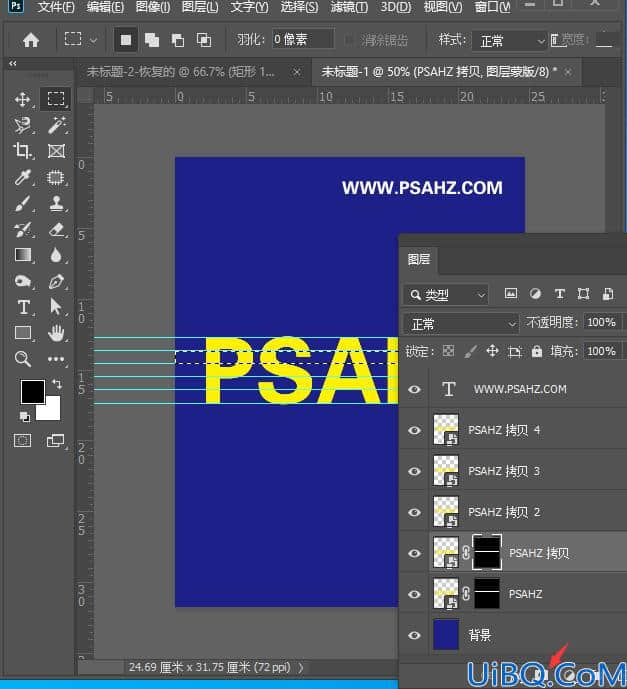Select the Rectangular Marquee tool
Viewport: 627px width, 689px height.
[56, 99]
